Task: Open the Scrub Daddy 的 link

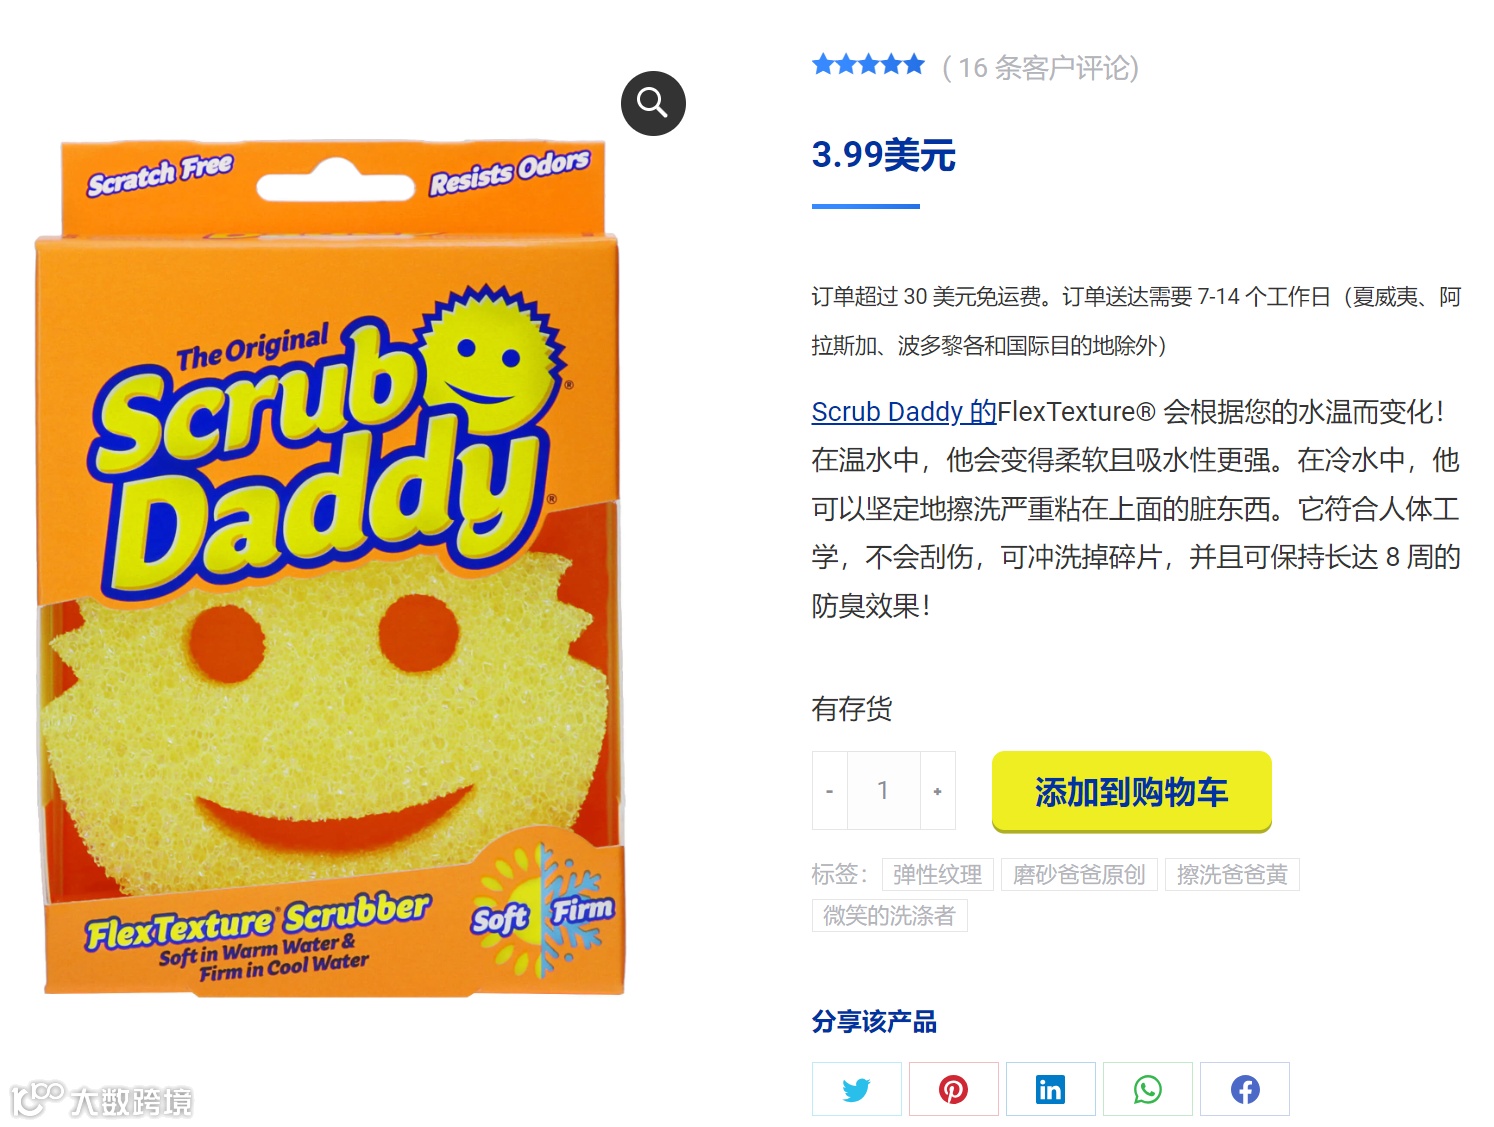Action: [x=904, y=411]
